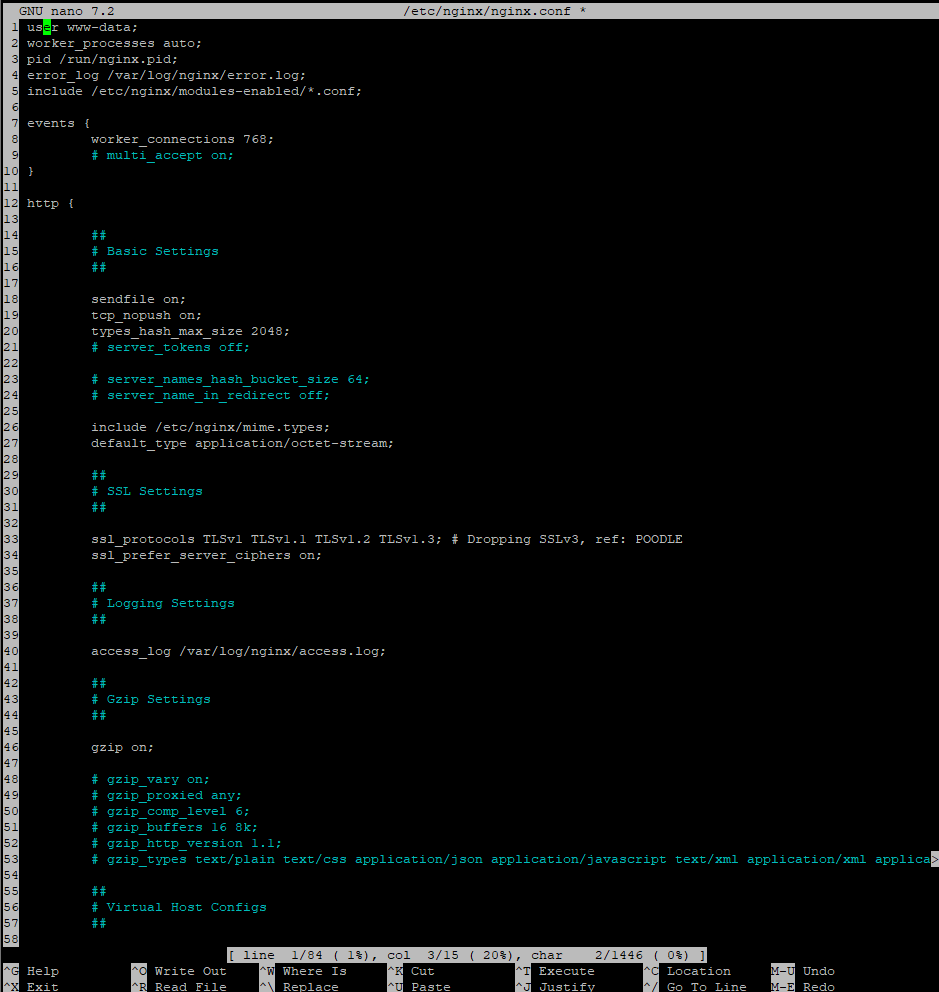Click the commented server_tokens off line
The image size is (939, 992).
tap(170, 347)
